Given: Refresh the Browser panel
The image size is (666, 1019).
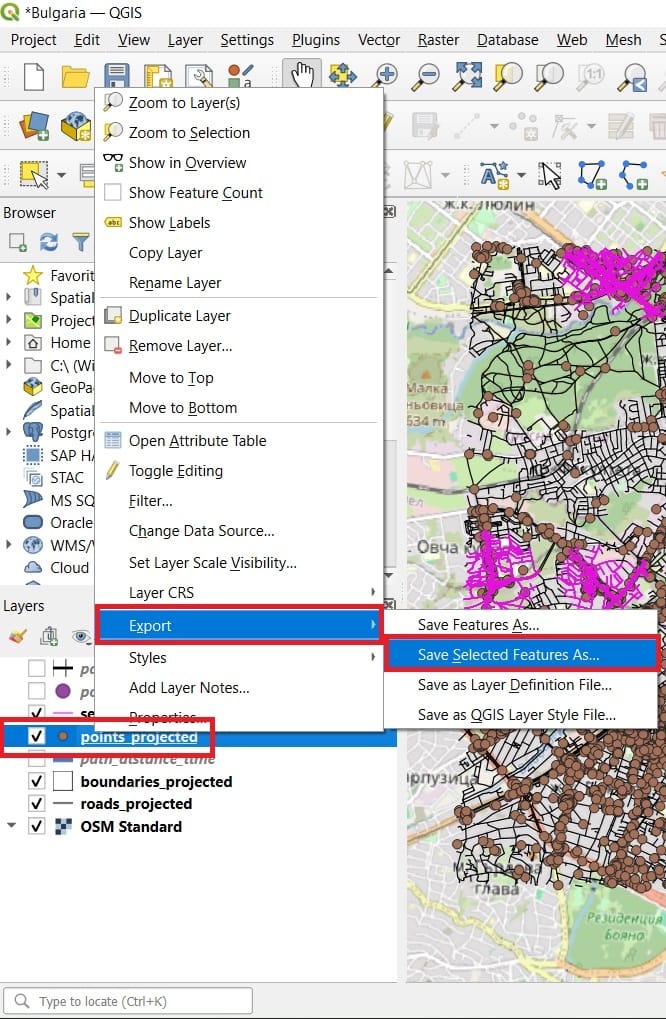Looking at the screenshot, I should [49, 242].
